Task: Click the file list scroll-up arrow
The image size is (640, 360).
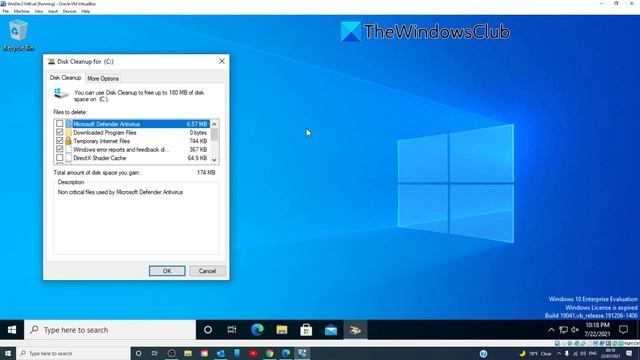Action: (214, 124)
